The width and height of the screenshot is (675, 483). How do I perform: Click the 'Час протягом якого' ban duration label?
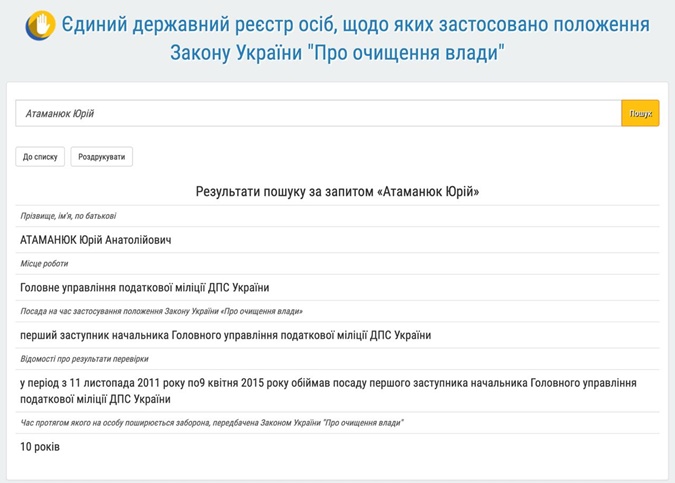[x=211, y=423]
